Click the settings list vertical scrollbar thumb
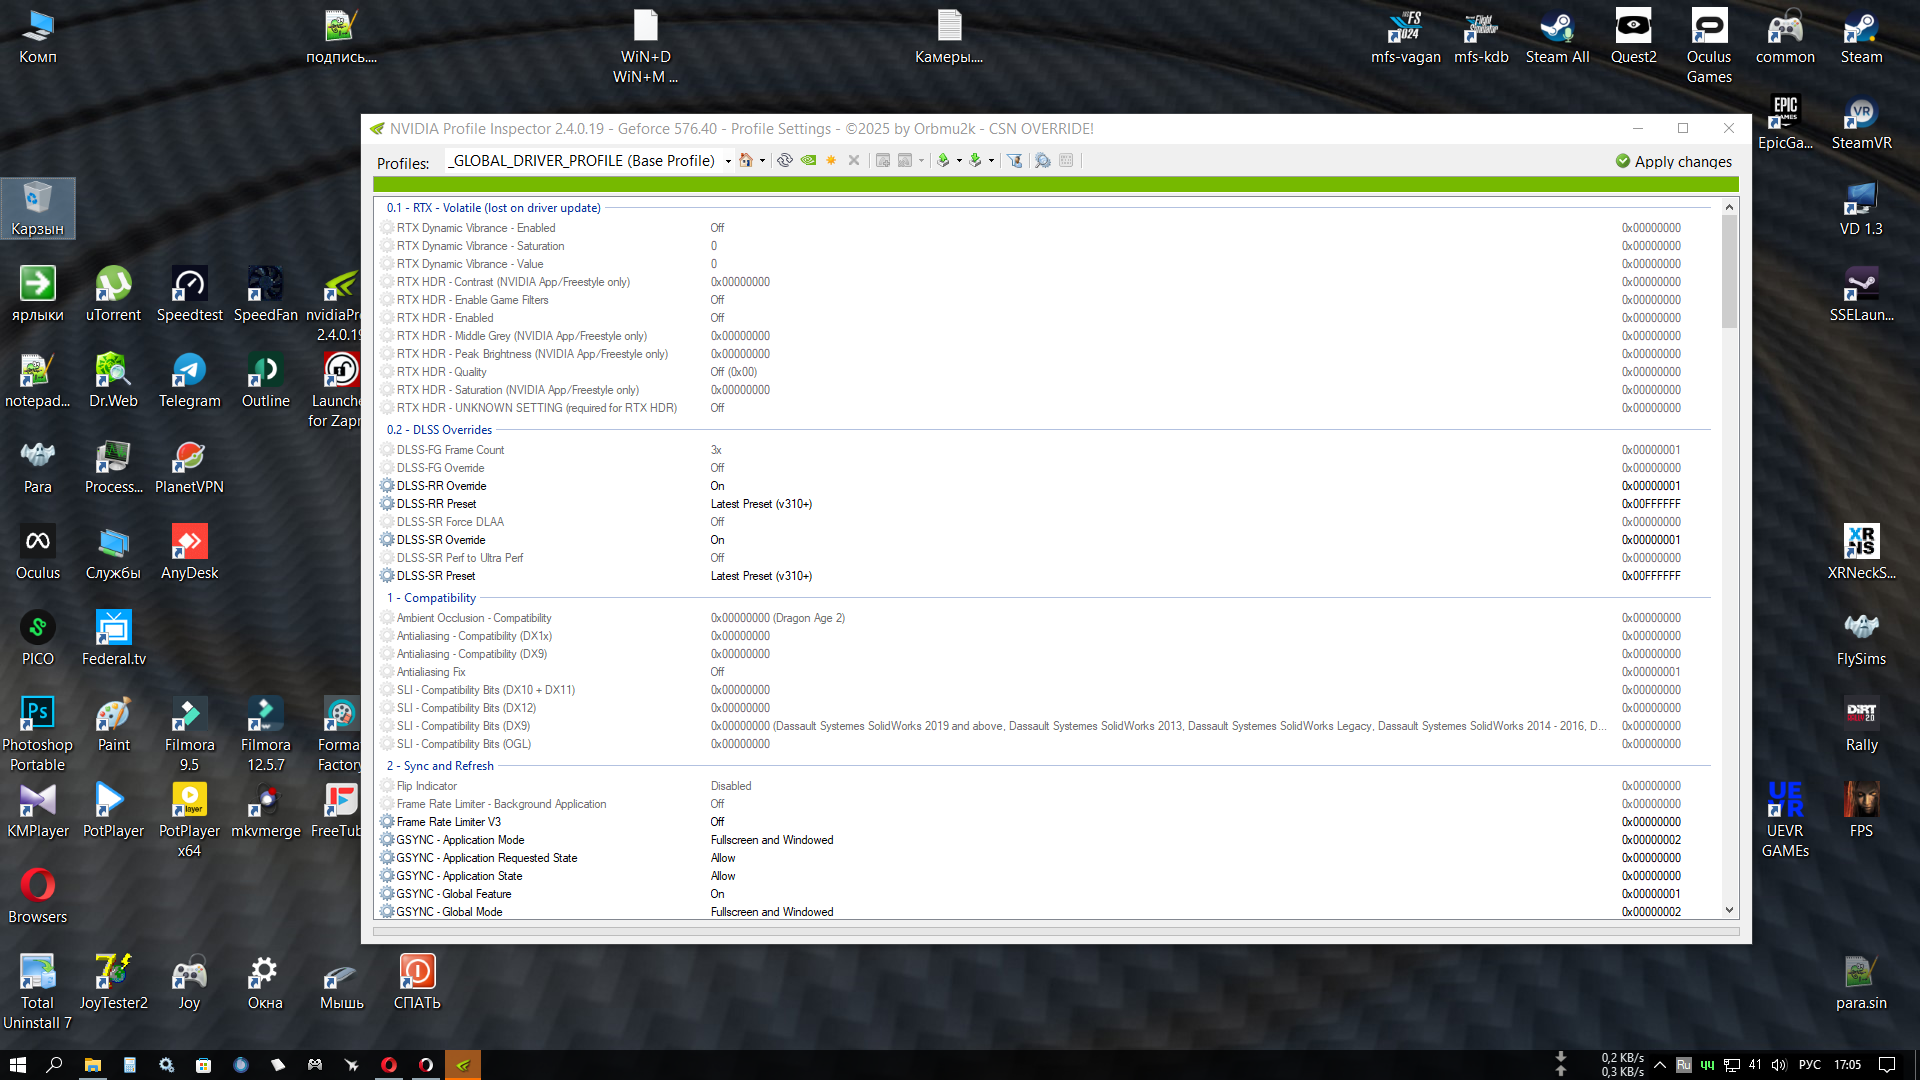The image size is (1920, 1080). [x=1729, y=272]
